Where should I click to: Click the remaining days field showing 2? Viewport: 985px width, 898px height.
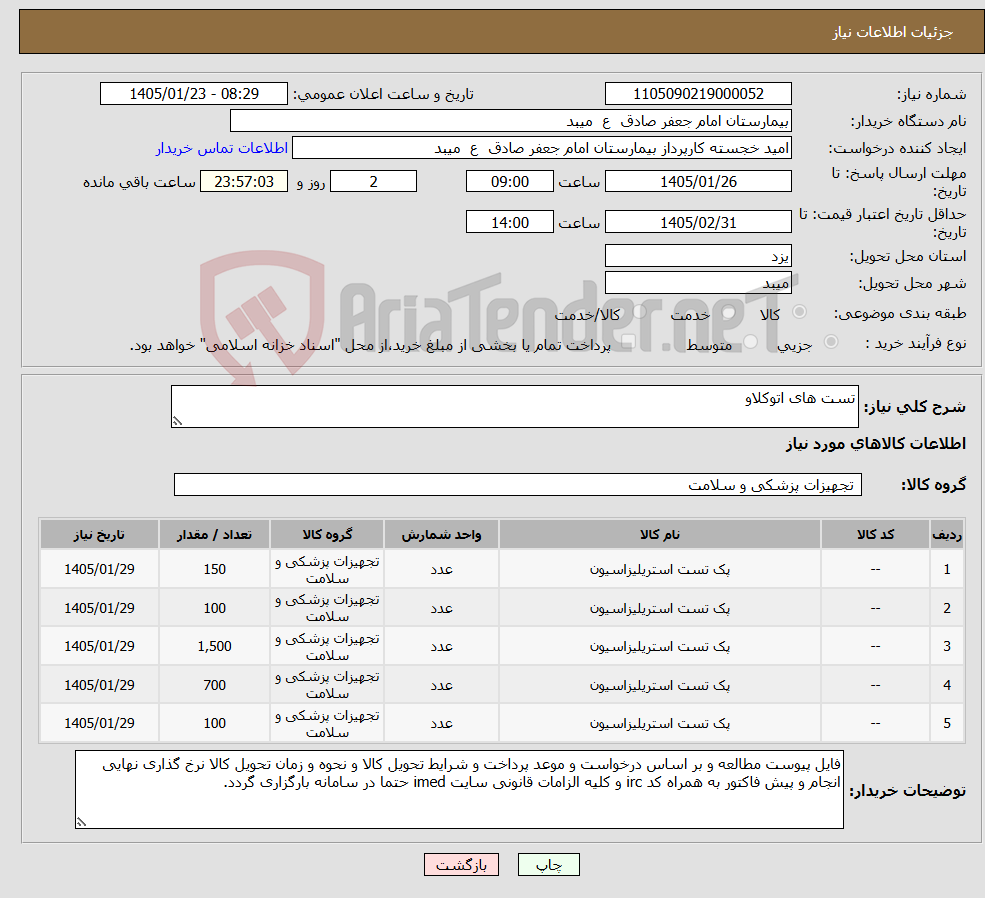pyautogui.click(x=373, y=181)
